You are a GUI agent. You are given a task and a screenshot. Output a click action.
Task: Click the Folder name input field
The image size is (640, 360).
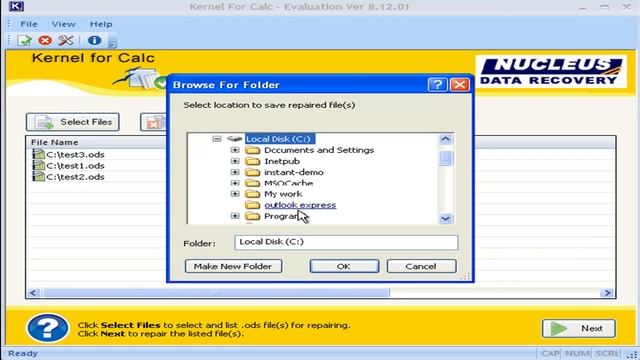pyautogui.click(x=346, y=242)
